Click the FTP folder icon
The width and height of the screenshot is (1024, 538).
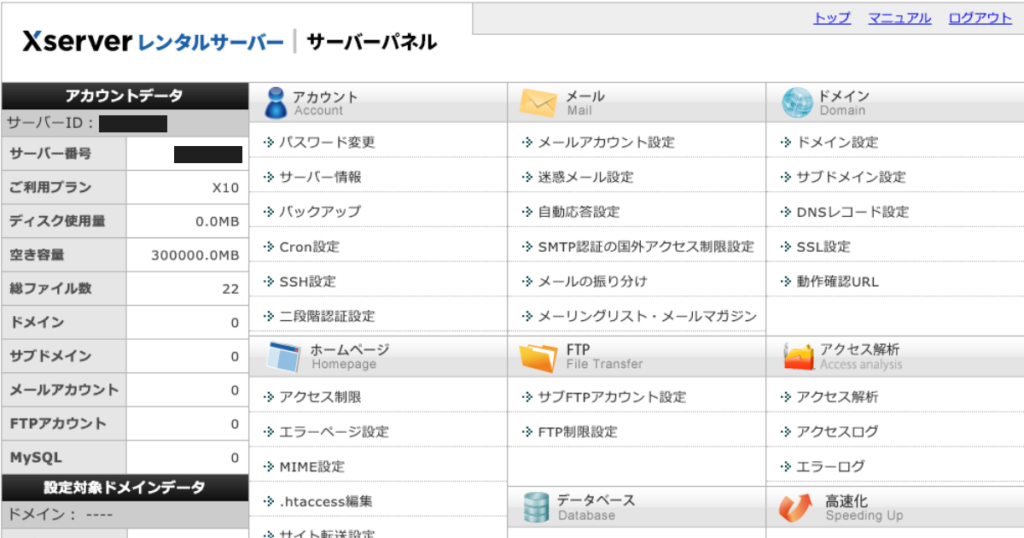click(x=538, y=356)
